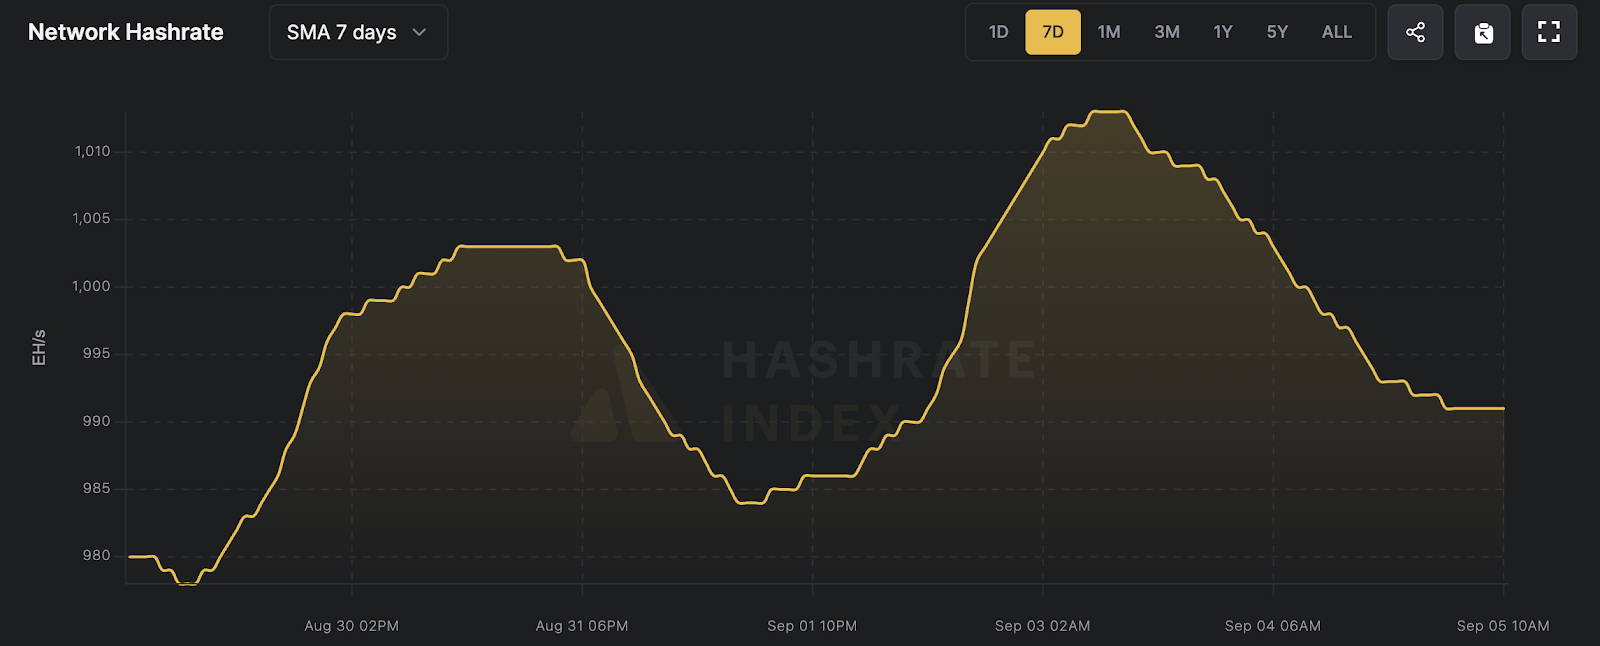1600x646 pixels.
Task: Click the 985 y-axis value
Action: pyautogui.click(x=97, y=488)
